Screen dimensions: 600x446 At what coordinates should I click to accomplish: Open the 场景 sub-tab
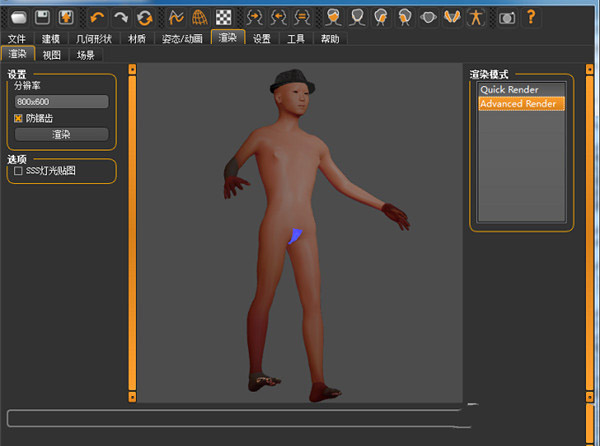pyautogui.click(x=86, y=55)
